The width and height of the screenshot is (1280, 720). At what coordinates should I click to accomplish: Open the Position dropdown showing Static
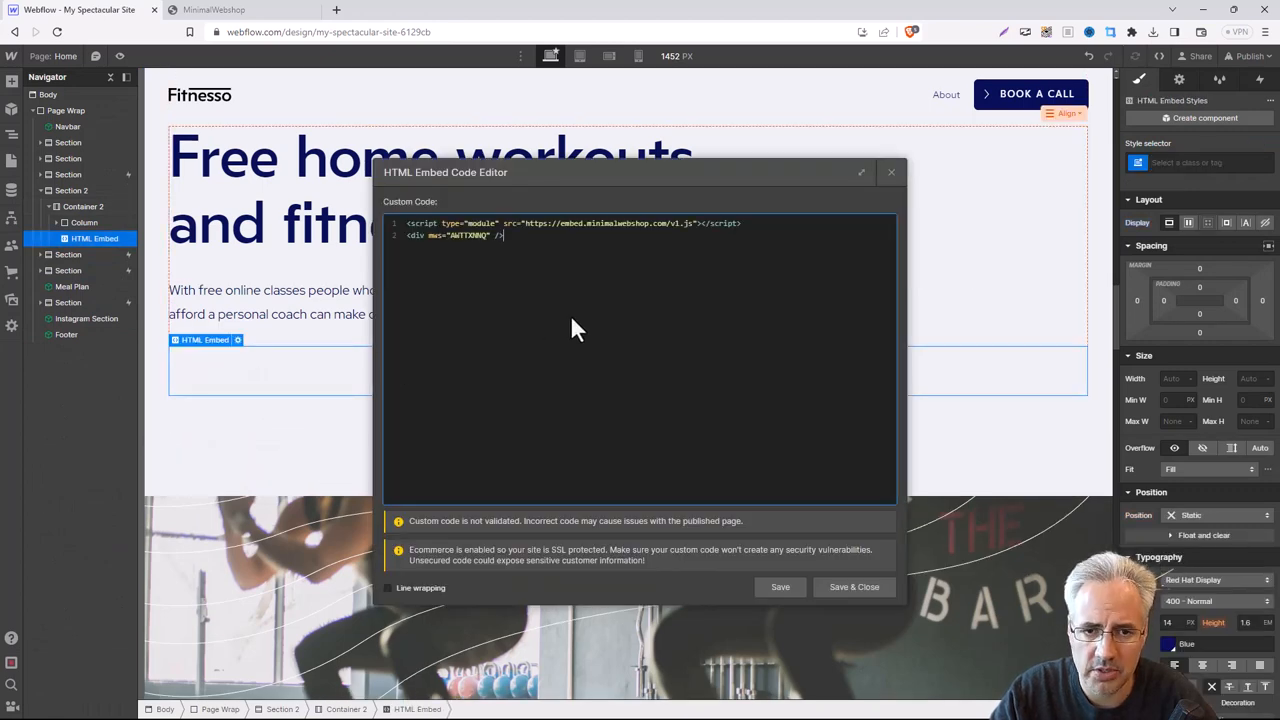click(1217, 515)
